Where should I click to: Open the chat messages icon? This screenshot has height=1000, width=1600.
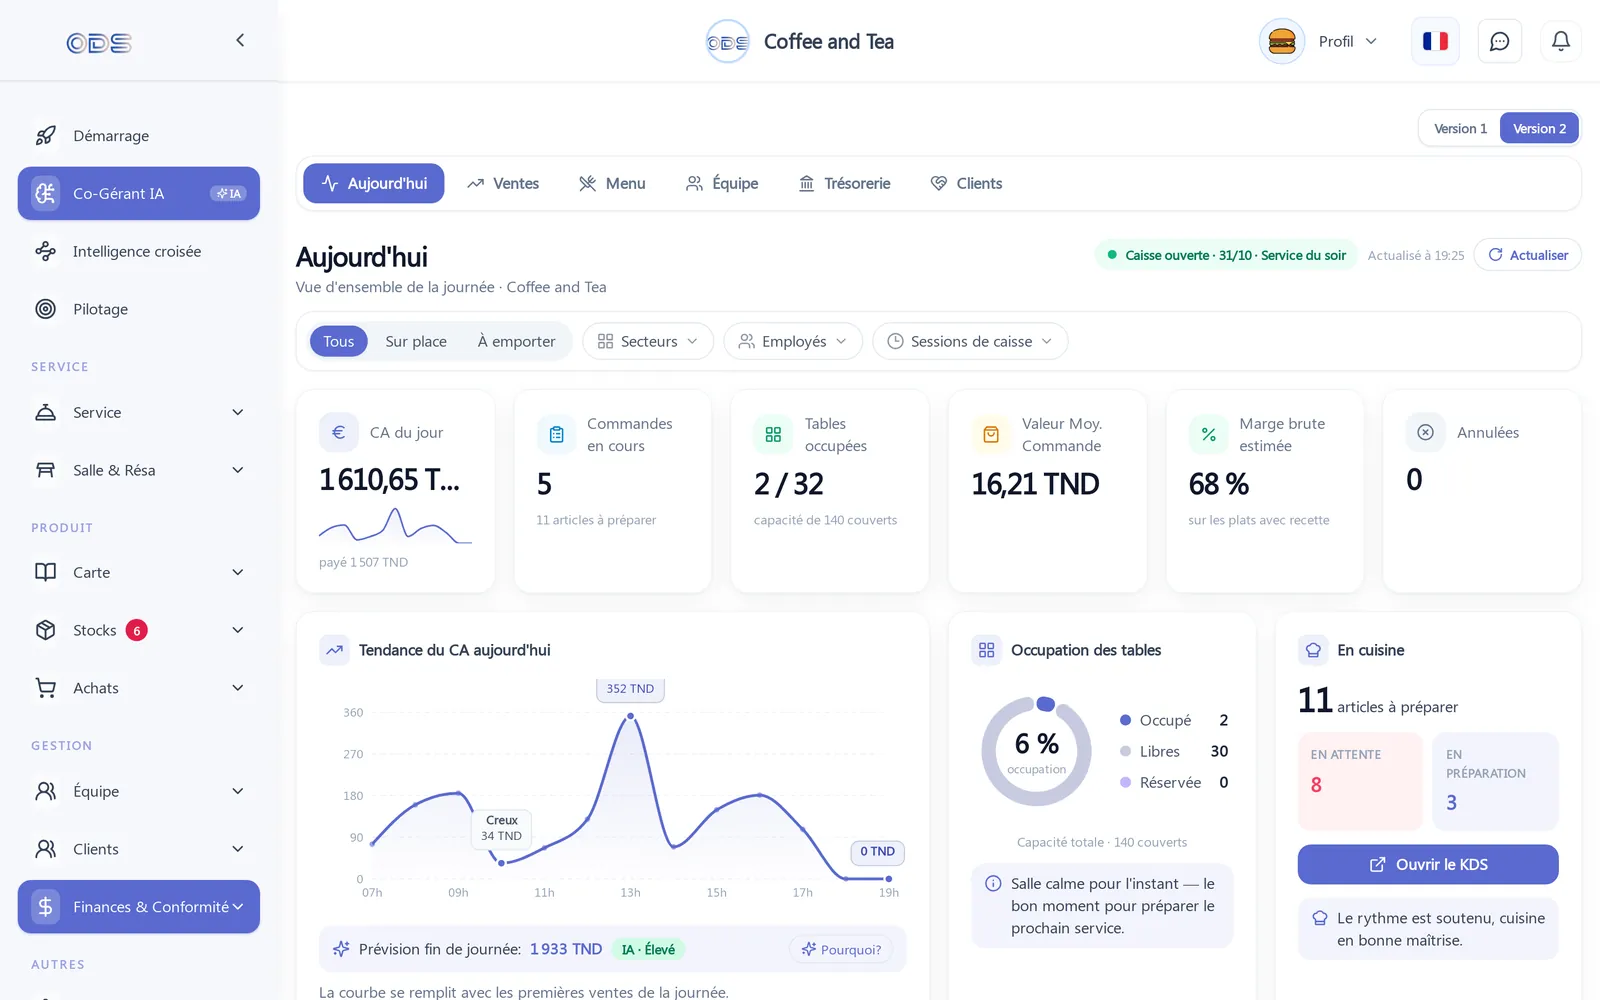pos(1499,41)
